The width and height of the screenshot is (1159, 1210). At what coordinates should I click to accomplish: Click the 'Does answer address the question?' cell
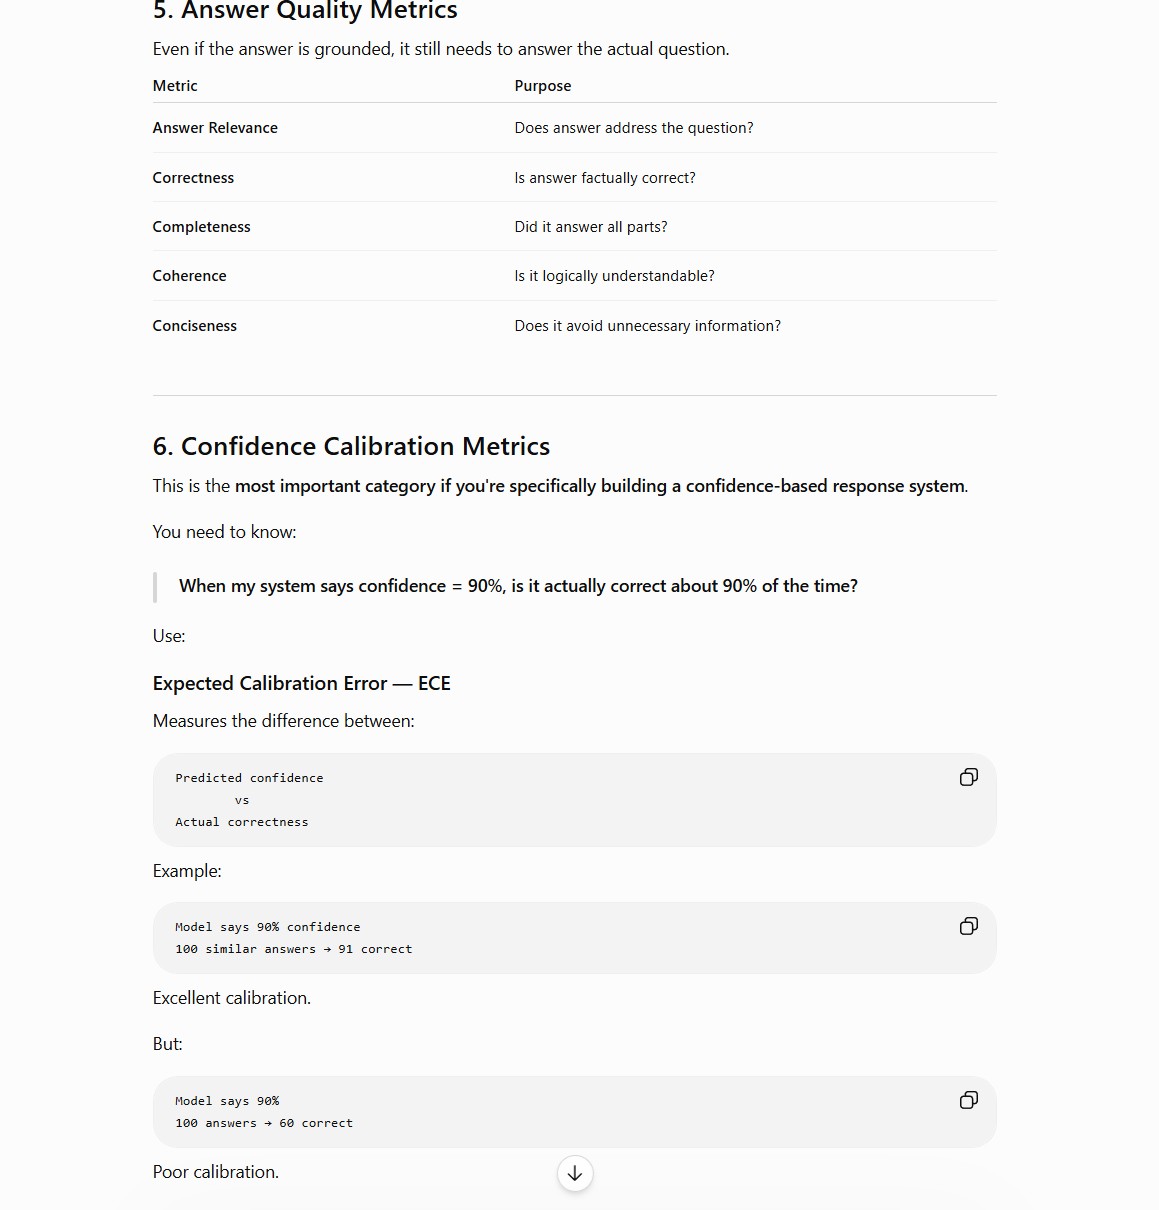click(634, 128)
